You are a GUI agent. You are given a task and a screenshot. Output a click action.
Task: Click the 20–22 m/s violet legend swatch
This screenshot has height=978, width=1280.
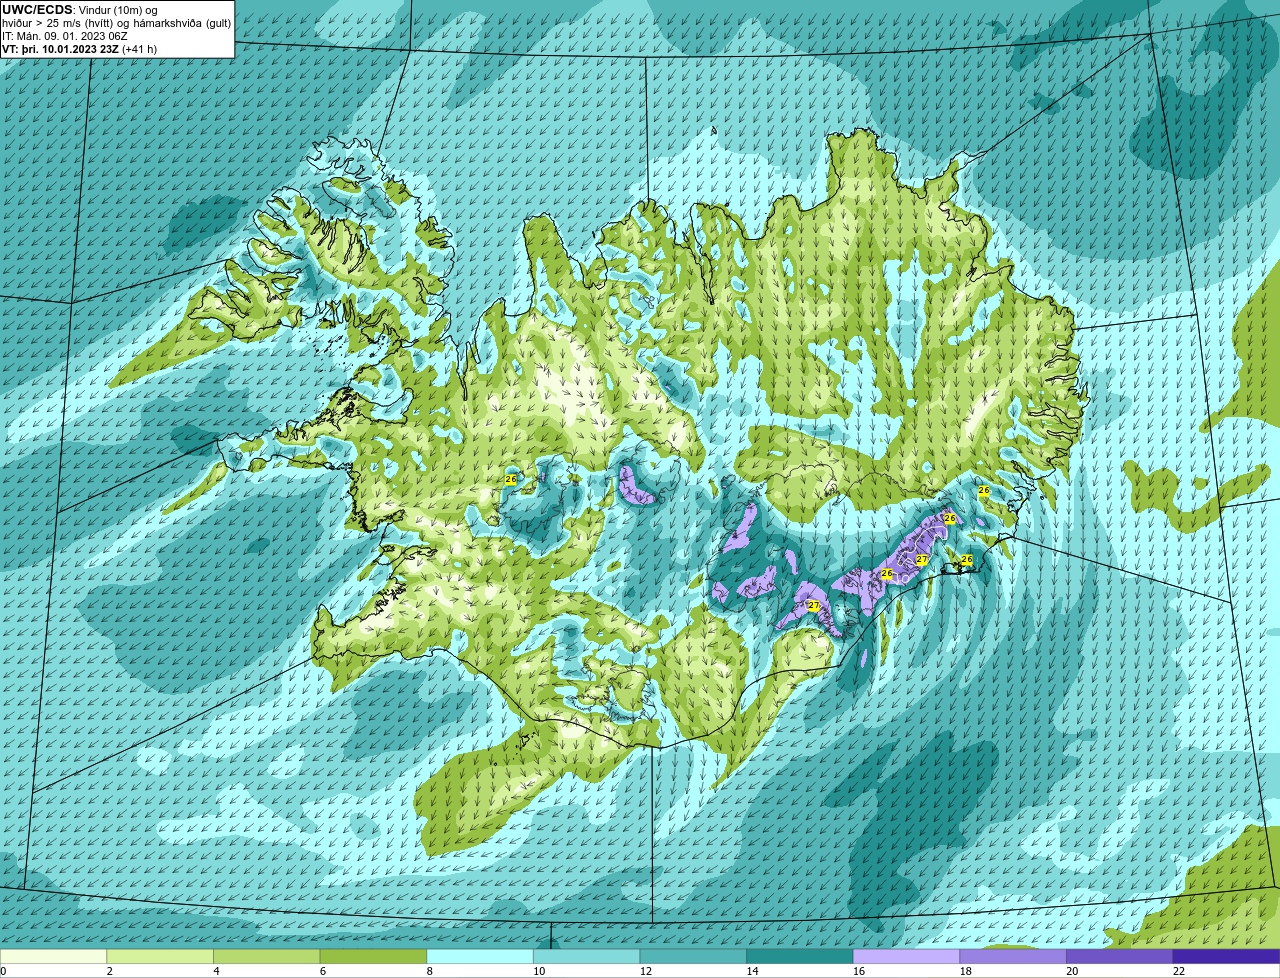pyautogui.click(x=1119, y=957)
